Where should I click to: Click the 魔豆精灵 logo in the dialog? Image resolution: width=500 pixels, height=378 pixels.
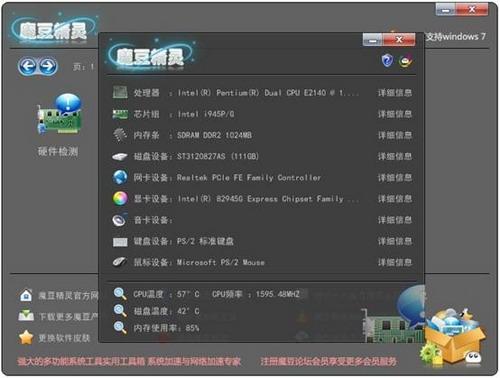pos(151,54)
